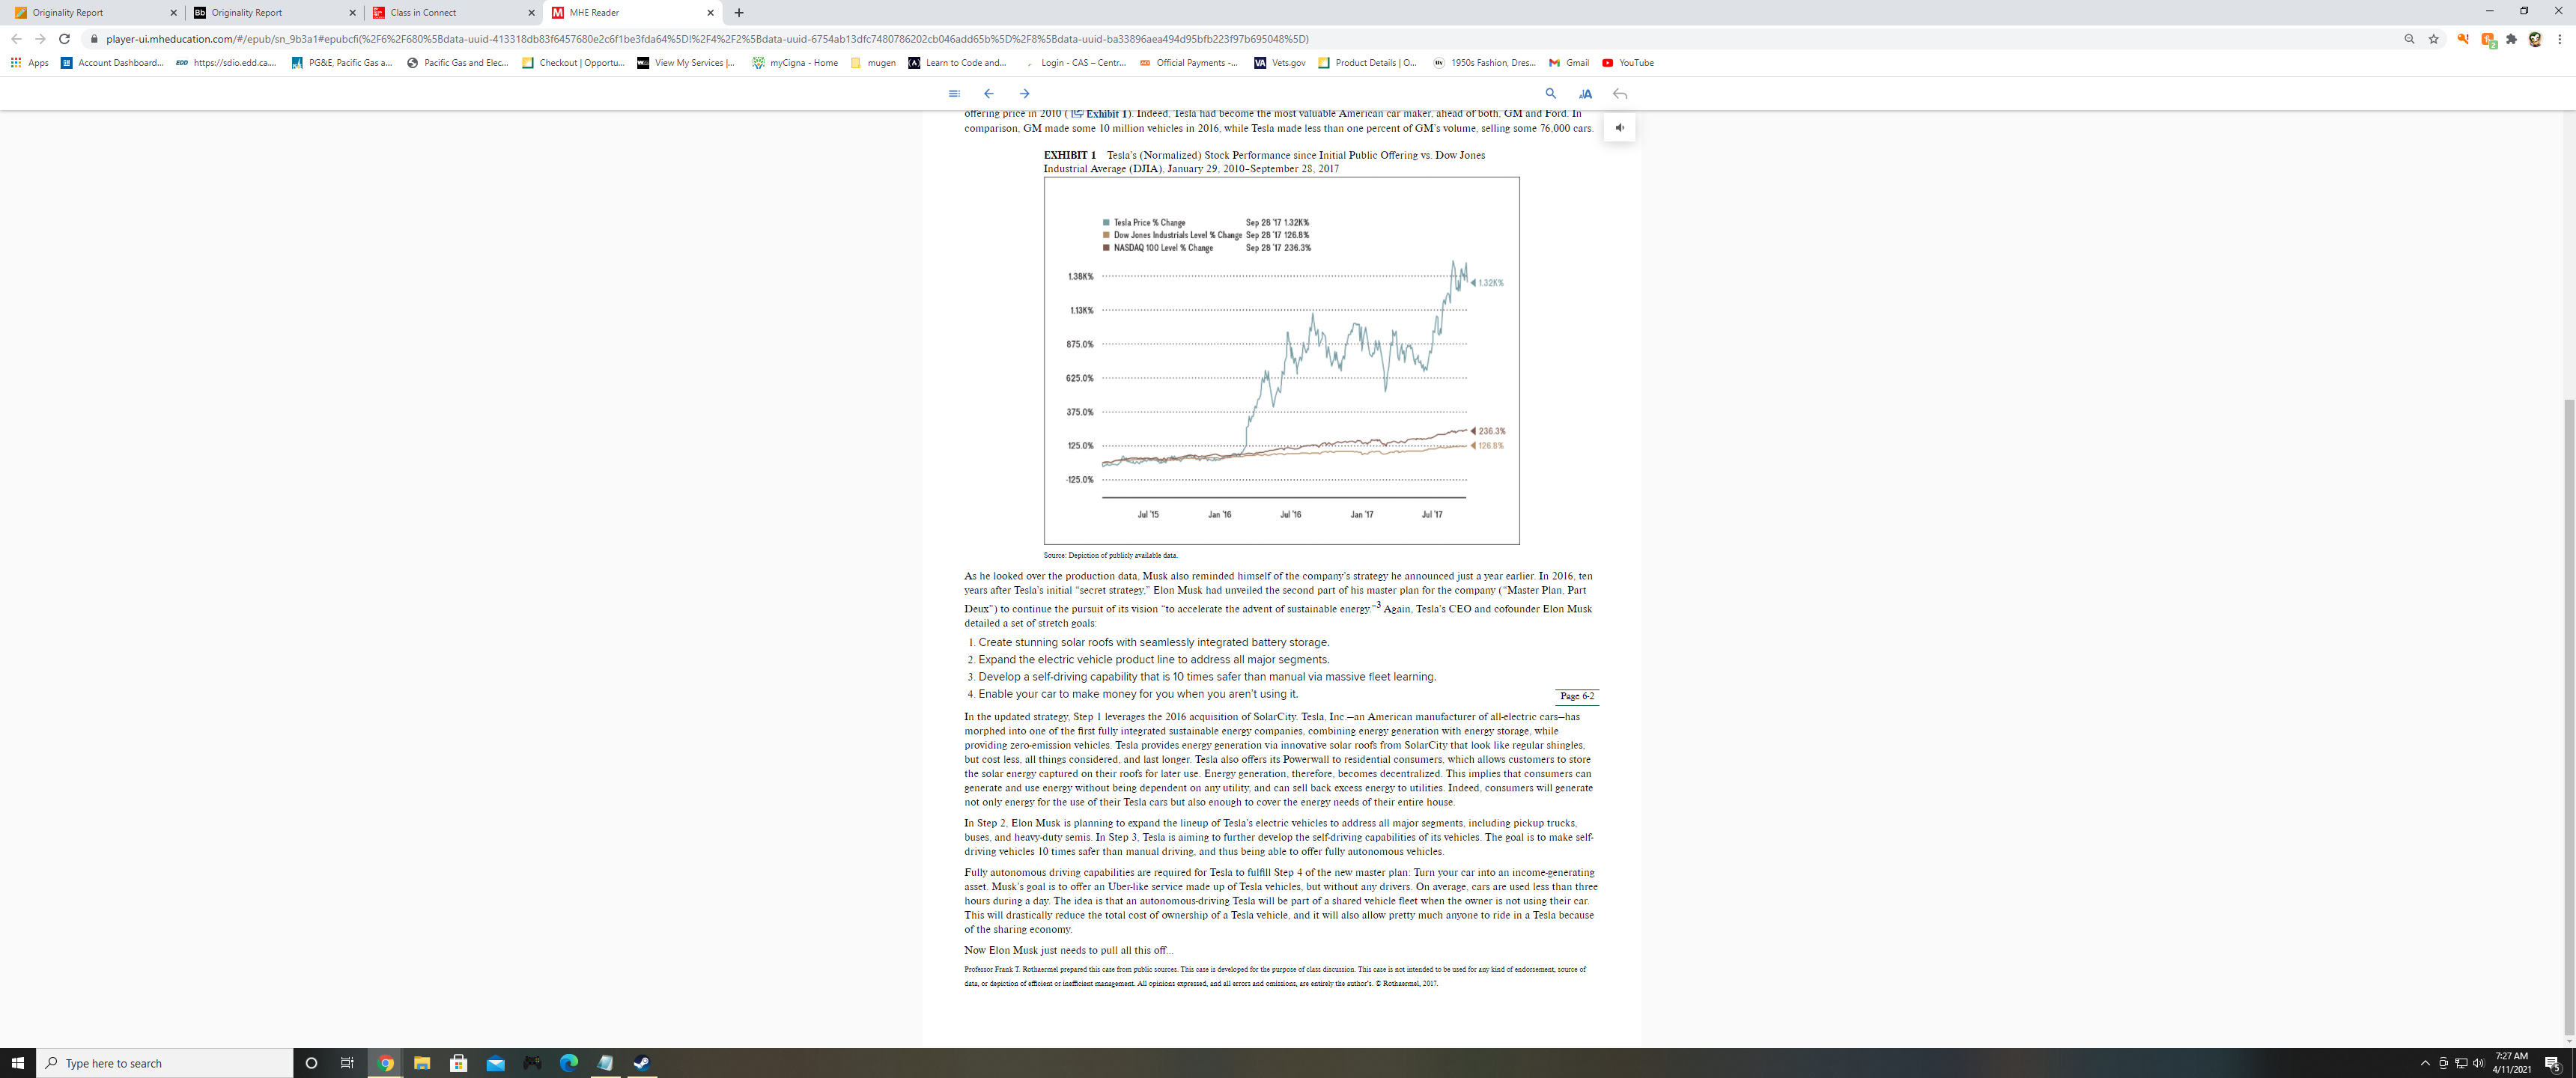This screenshot has height=1078, width=2576.
Task: Open Task View on the taskbar
Action: pos(347,1063)
